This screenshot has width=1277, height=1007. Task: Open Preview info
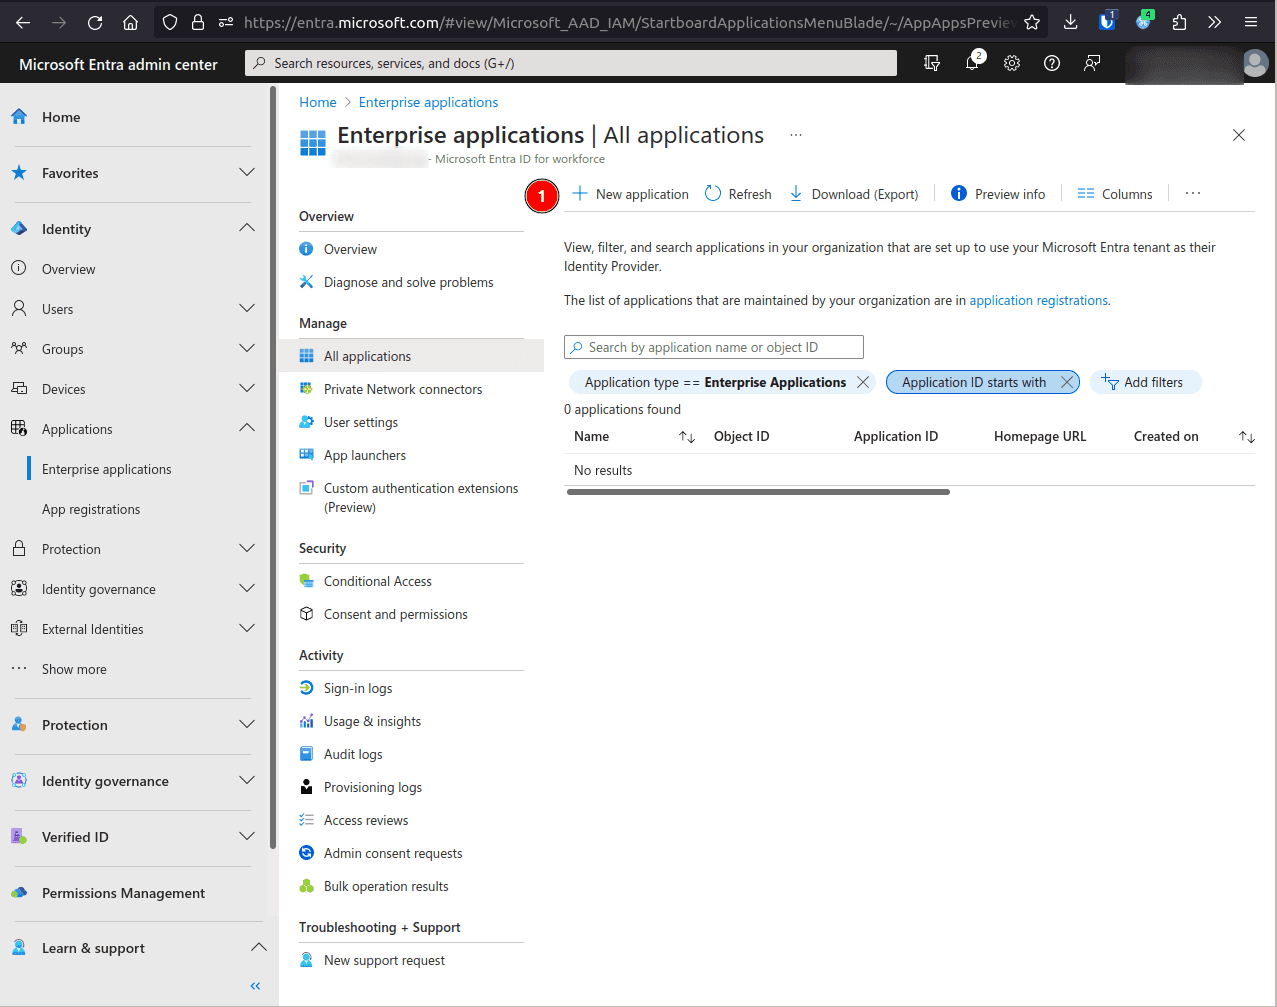[998, 194]
